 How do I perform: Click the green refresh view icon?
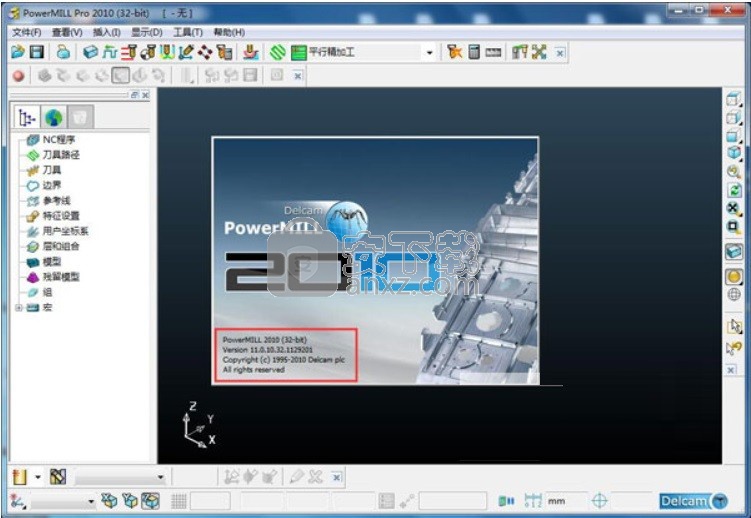(734, 190)
